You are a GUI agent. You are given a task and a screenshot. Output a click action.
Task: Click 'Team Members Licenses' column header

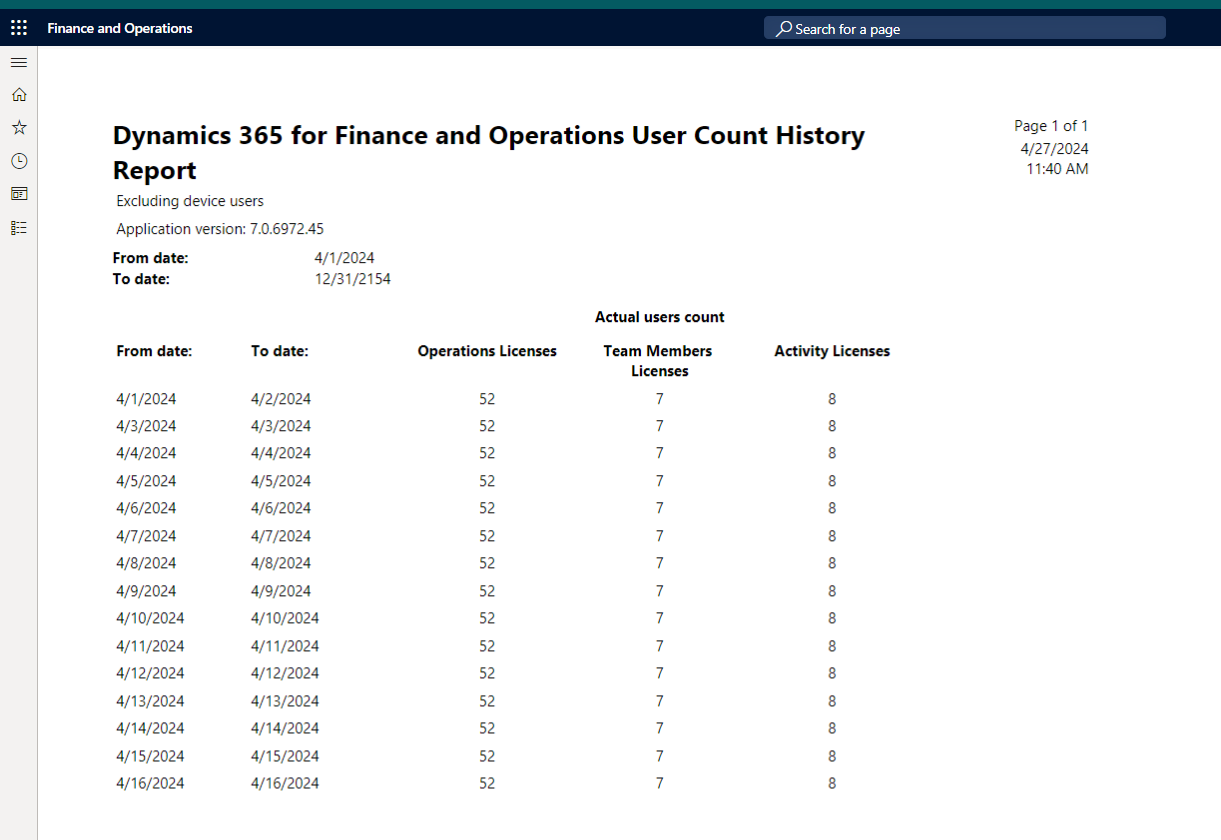point(659,361)
